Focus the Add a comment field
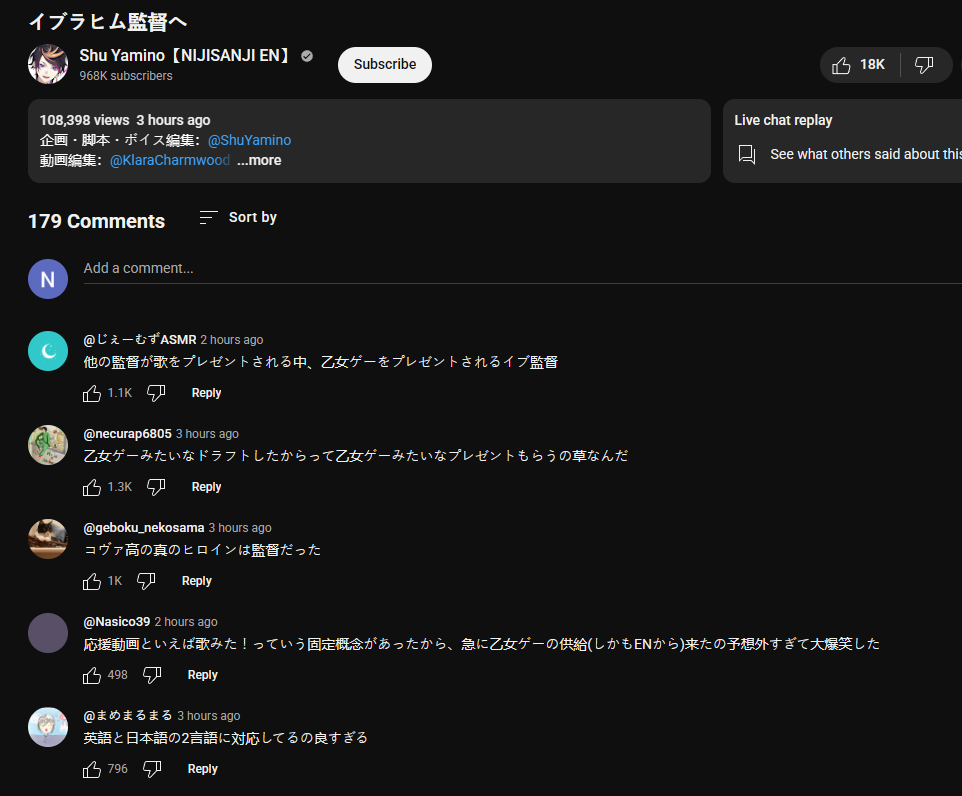 tap(522, 269)
